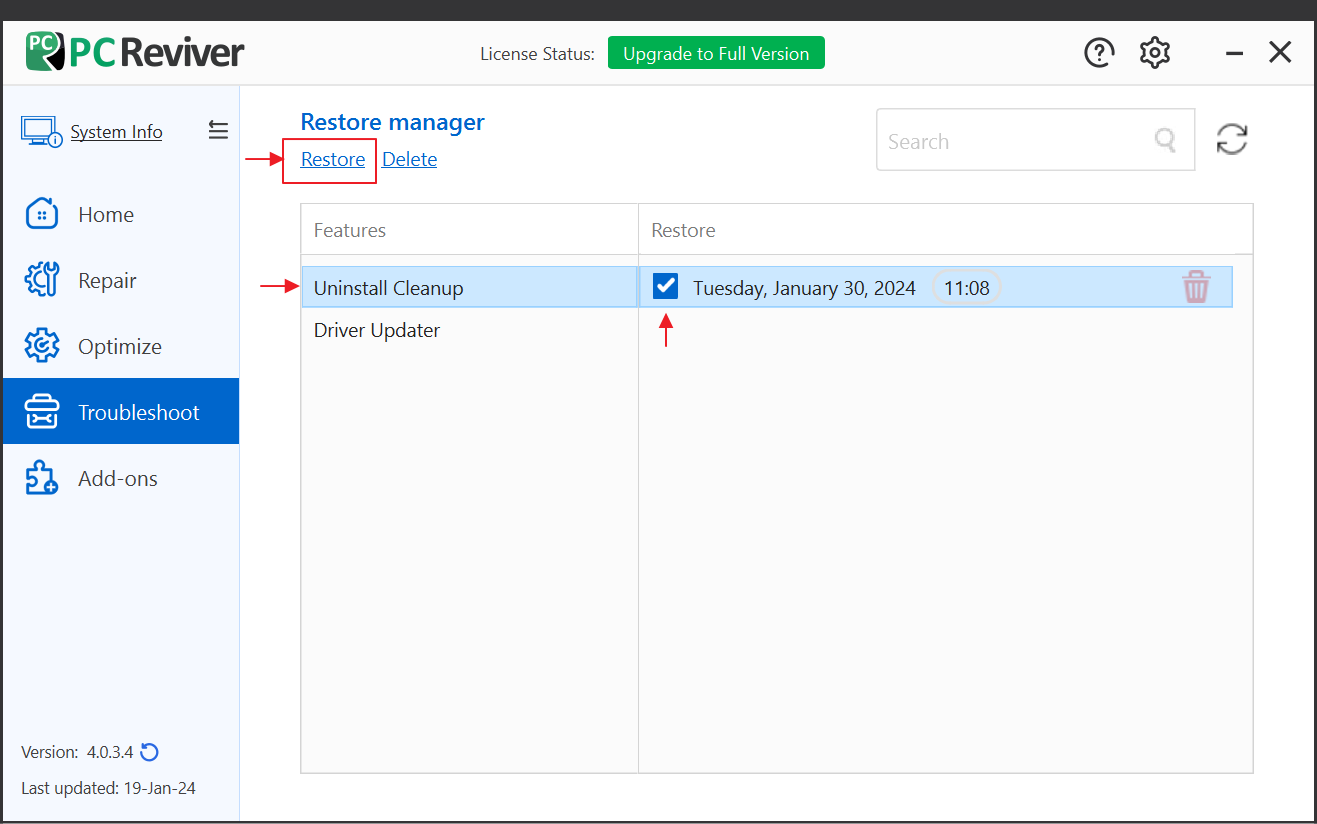
Task: Click the Restore column header
Action: pyautogui.click(x=683, y=230)
